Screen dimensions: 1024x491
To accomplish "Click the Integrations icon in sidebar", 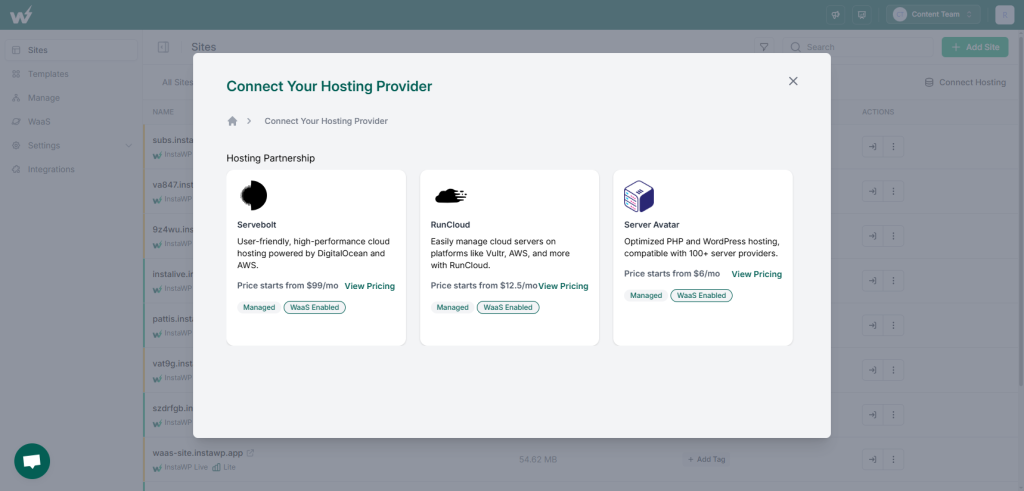I will point(16,169).
